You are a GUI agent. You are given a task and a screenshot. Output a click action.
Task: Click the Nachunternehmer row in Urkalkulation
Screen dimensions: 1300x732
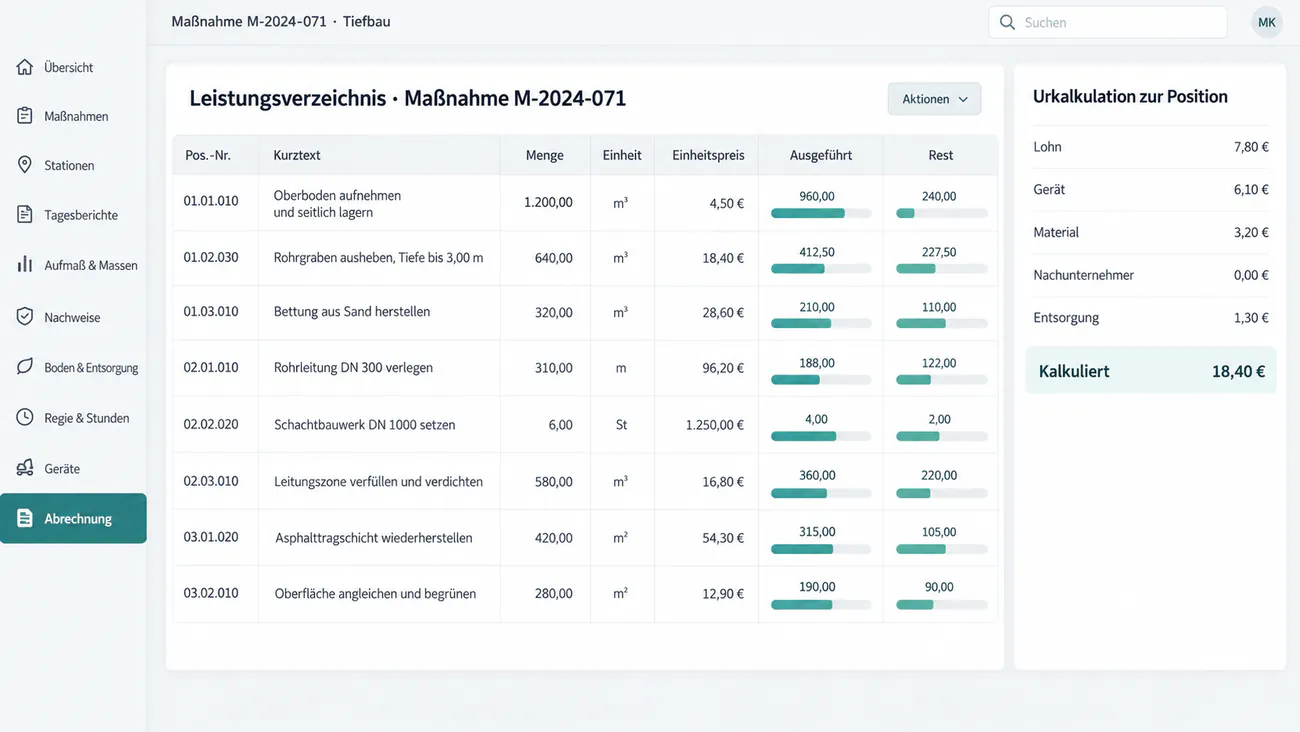point(1151,275)
